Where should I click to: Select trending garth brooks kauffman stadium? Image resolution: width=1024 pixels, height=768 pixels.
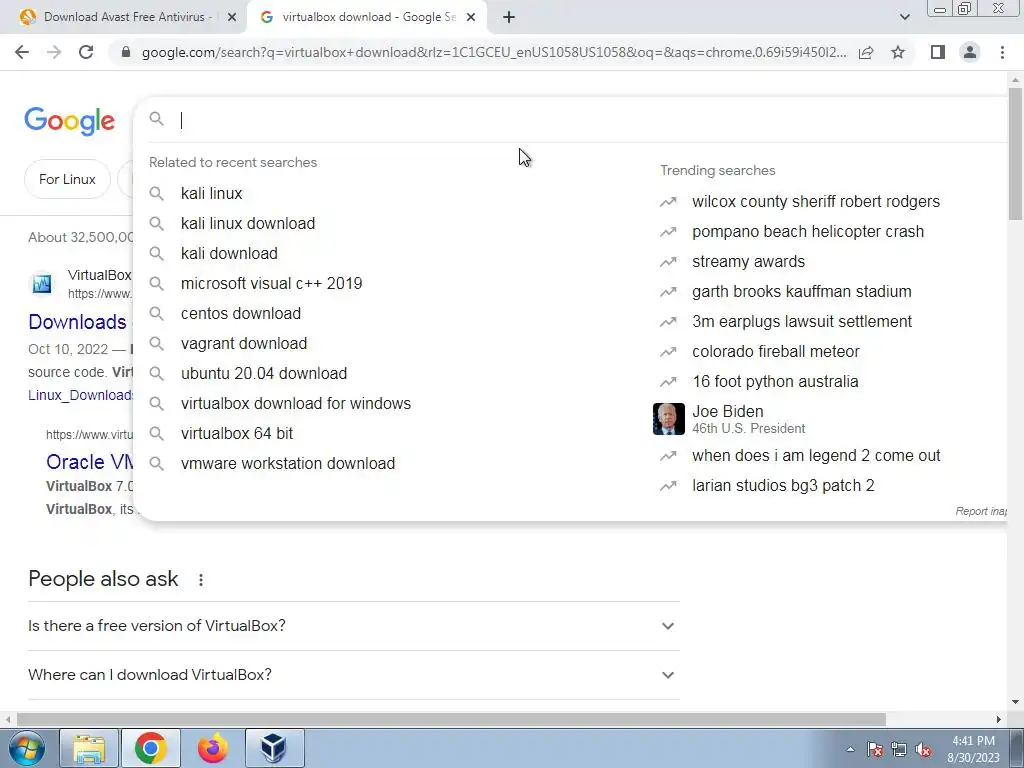[x=801, y=292]
